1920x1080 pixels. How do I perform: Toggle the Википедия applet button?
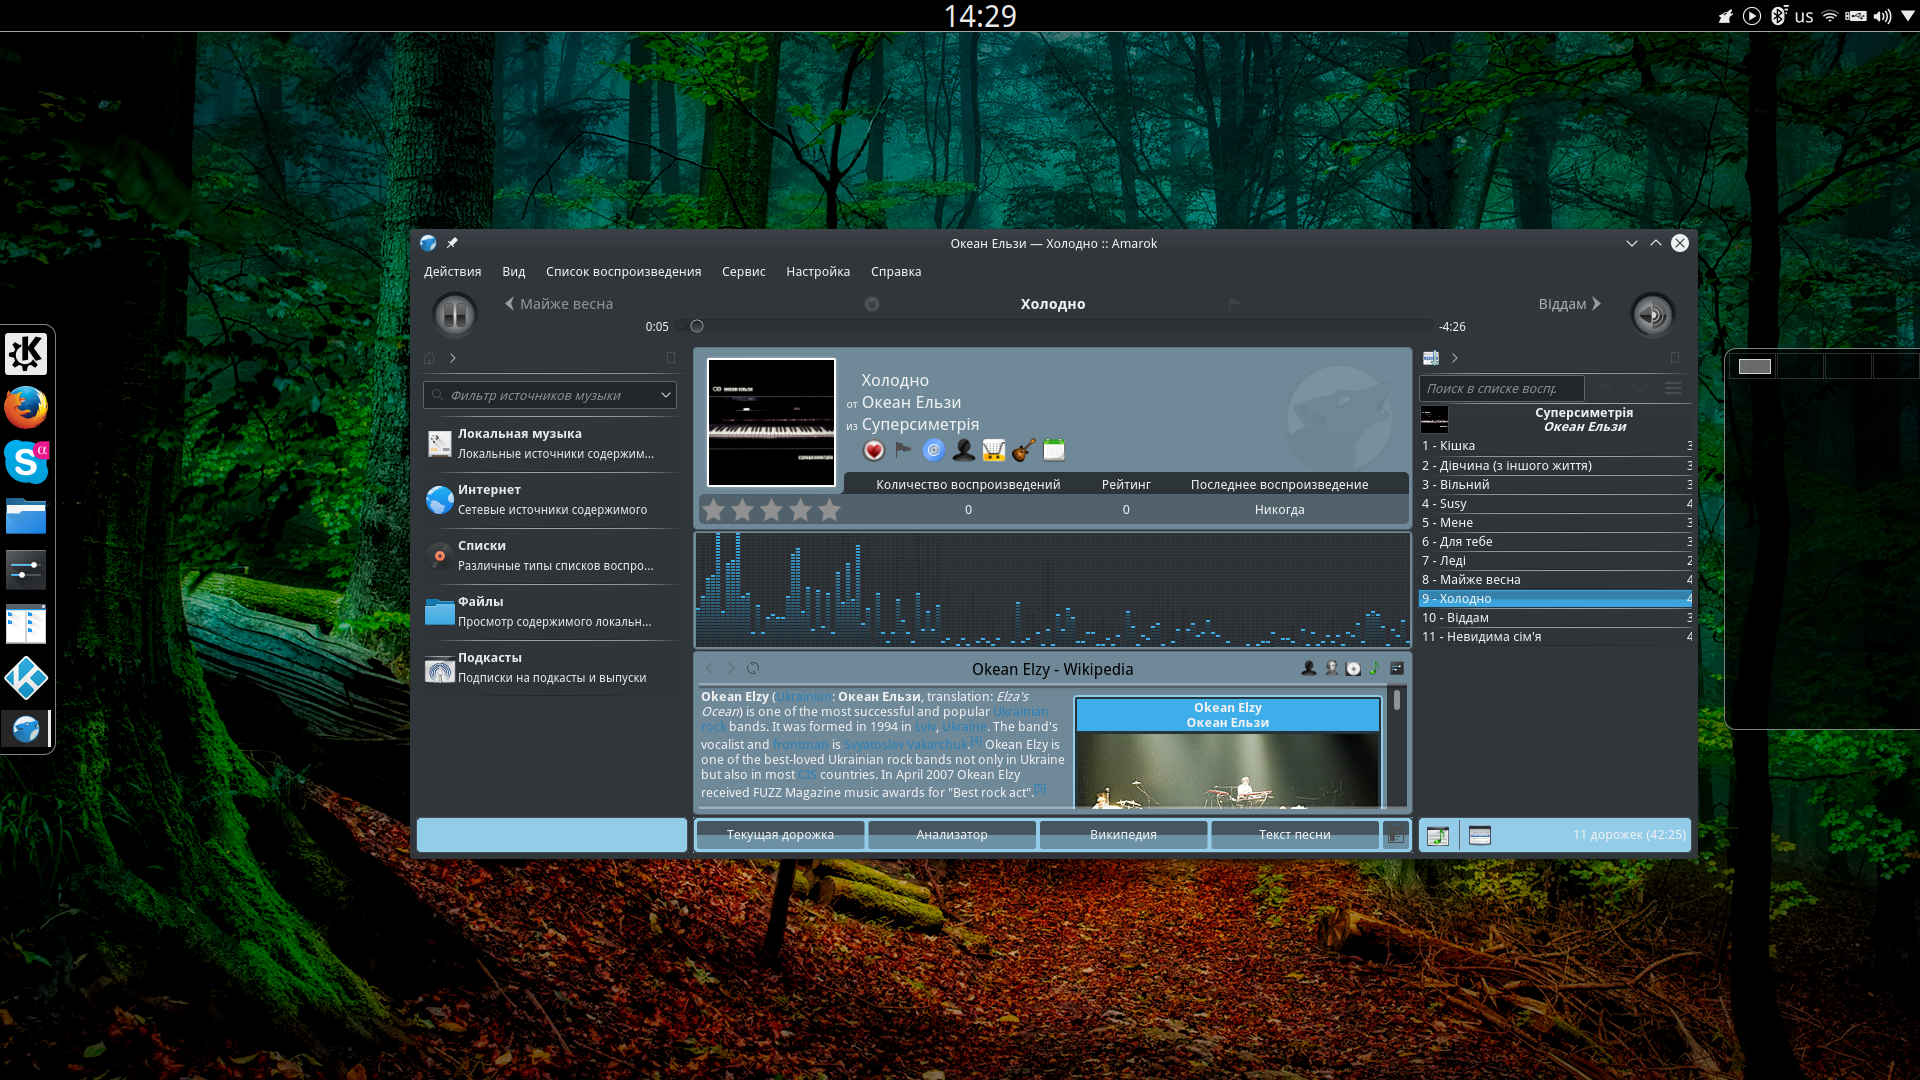(1123, 835)
